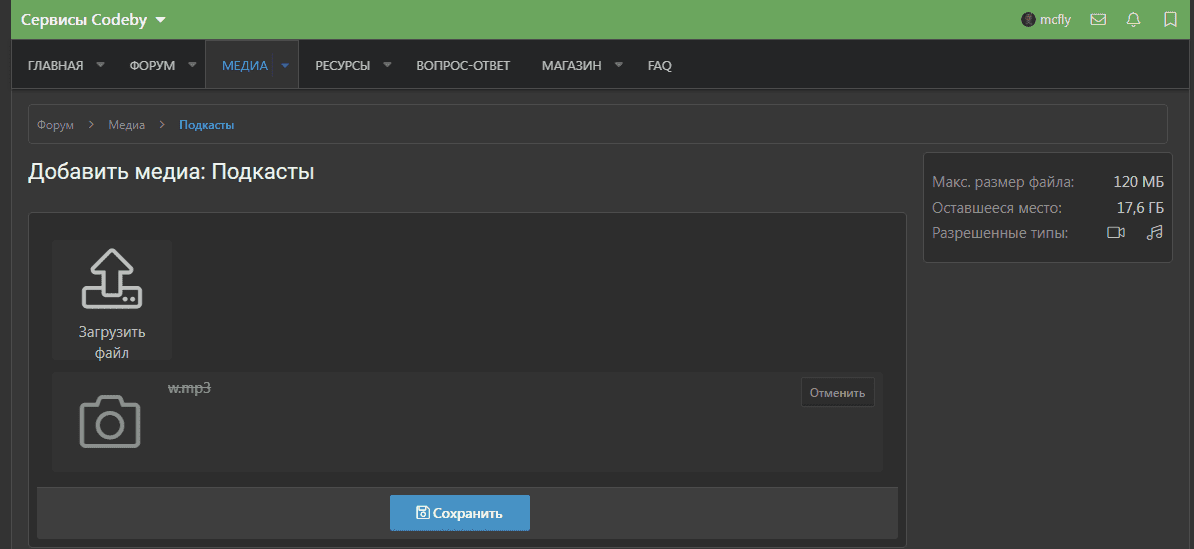1194x549 pixels.
Task: Click the mcfly user avatar
Action: (1028, 19)
